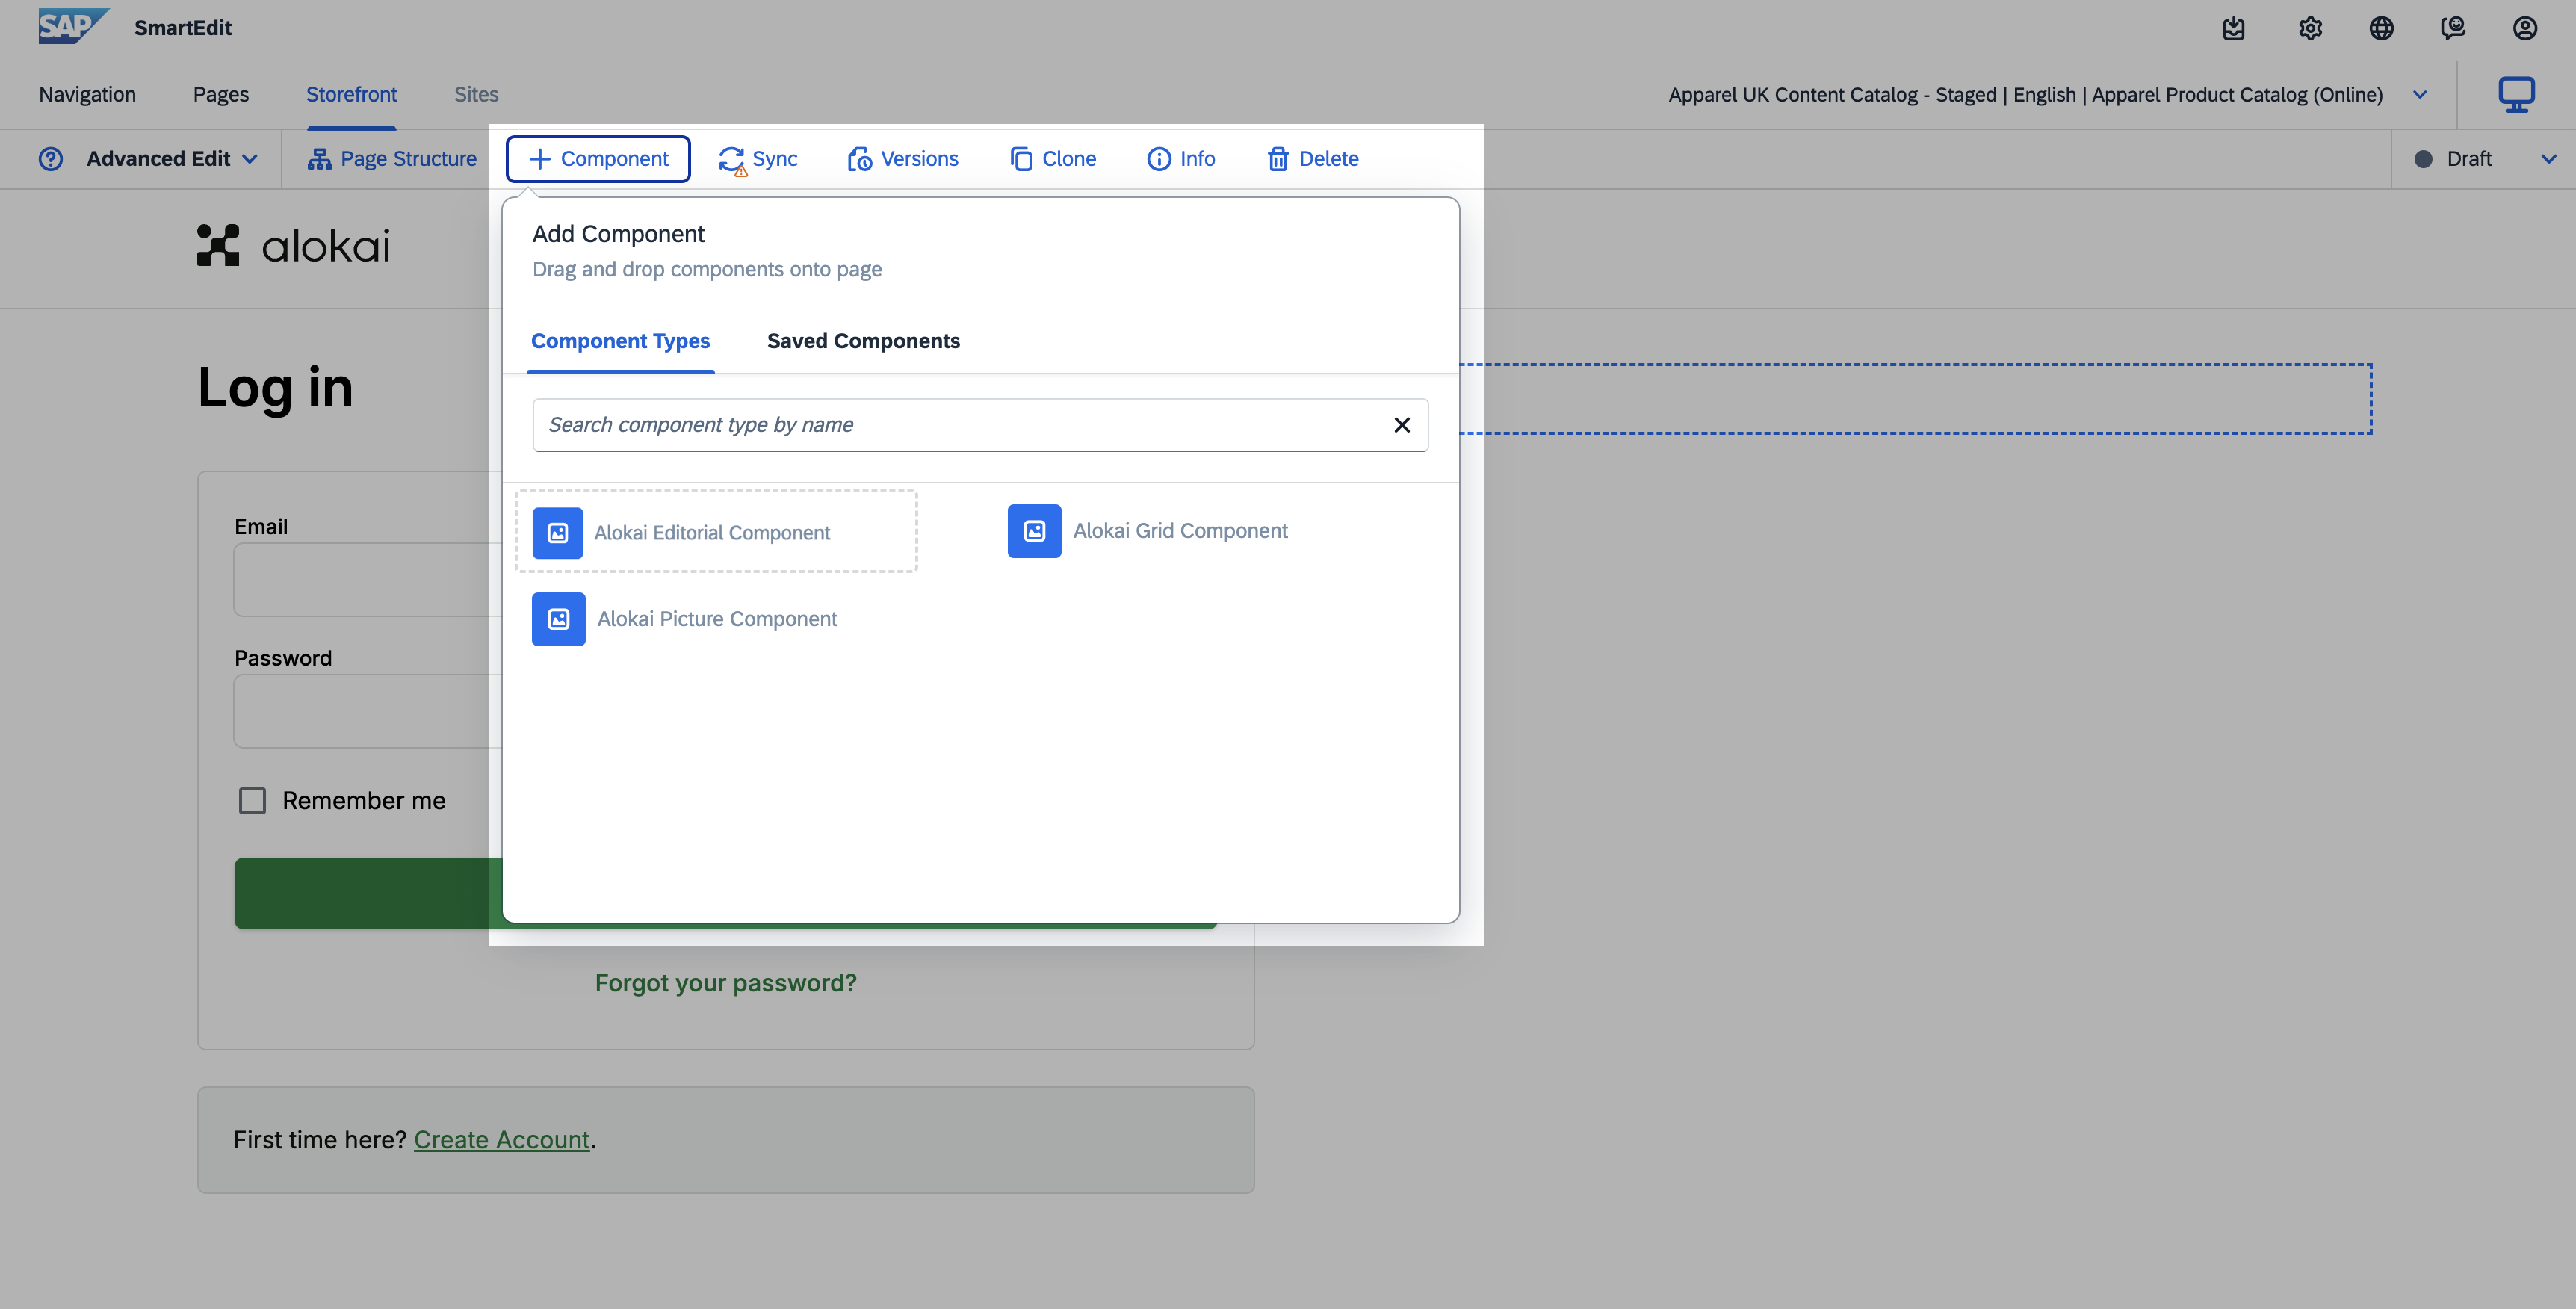Click the Sync toolbar button
2576x1309 pixels.
[x=758, y=159]
